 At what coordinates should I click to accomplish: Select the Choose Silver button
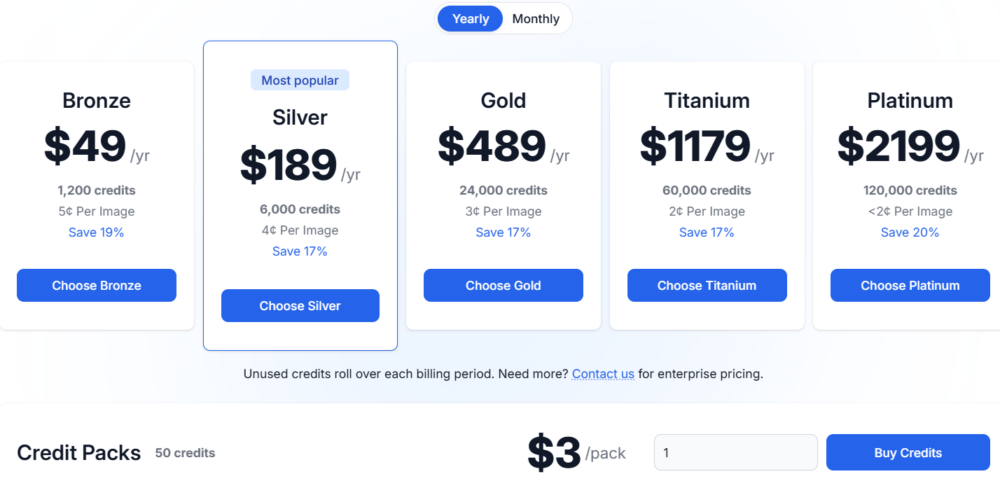coord(300,306)
